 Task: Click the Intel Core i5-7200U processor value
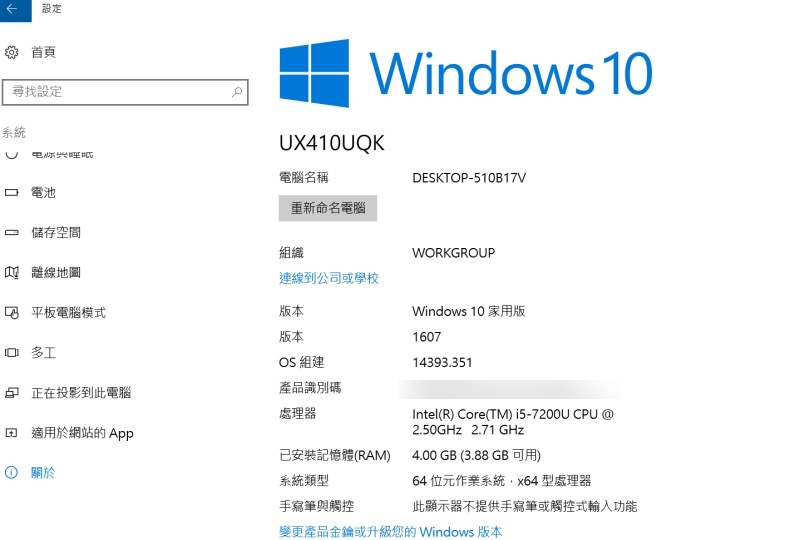(513, 422)
